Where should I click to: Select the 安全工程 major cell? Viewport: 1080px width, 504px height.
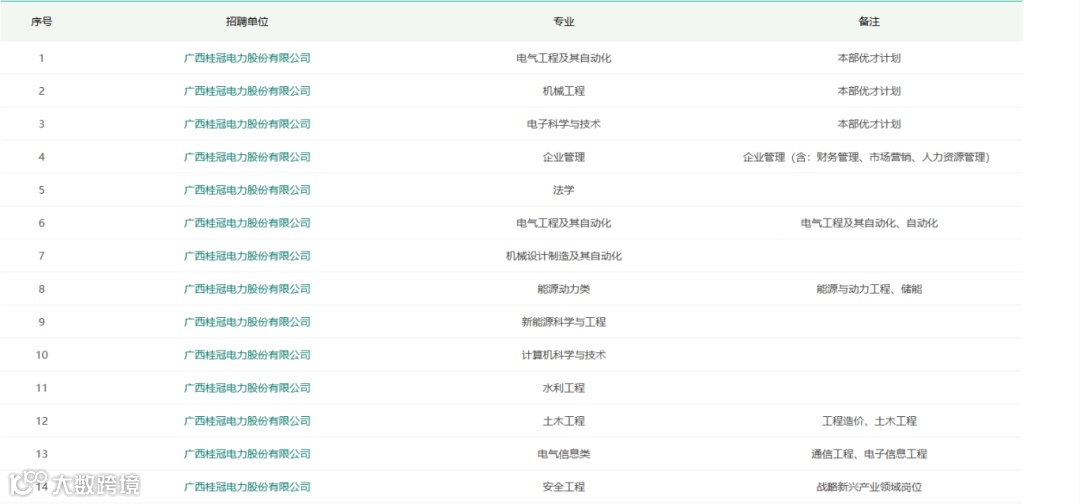click(563, 487)
